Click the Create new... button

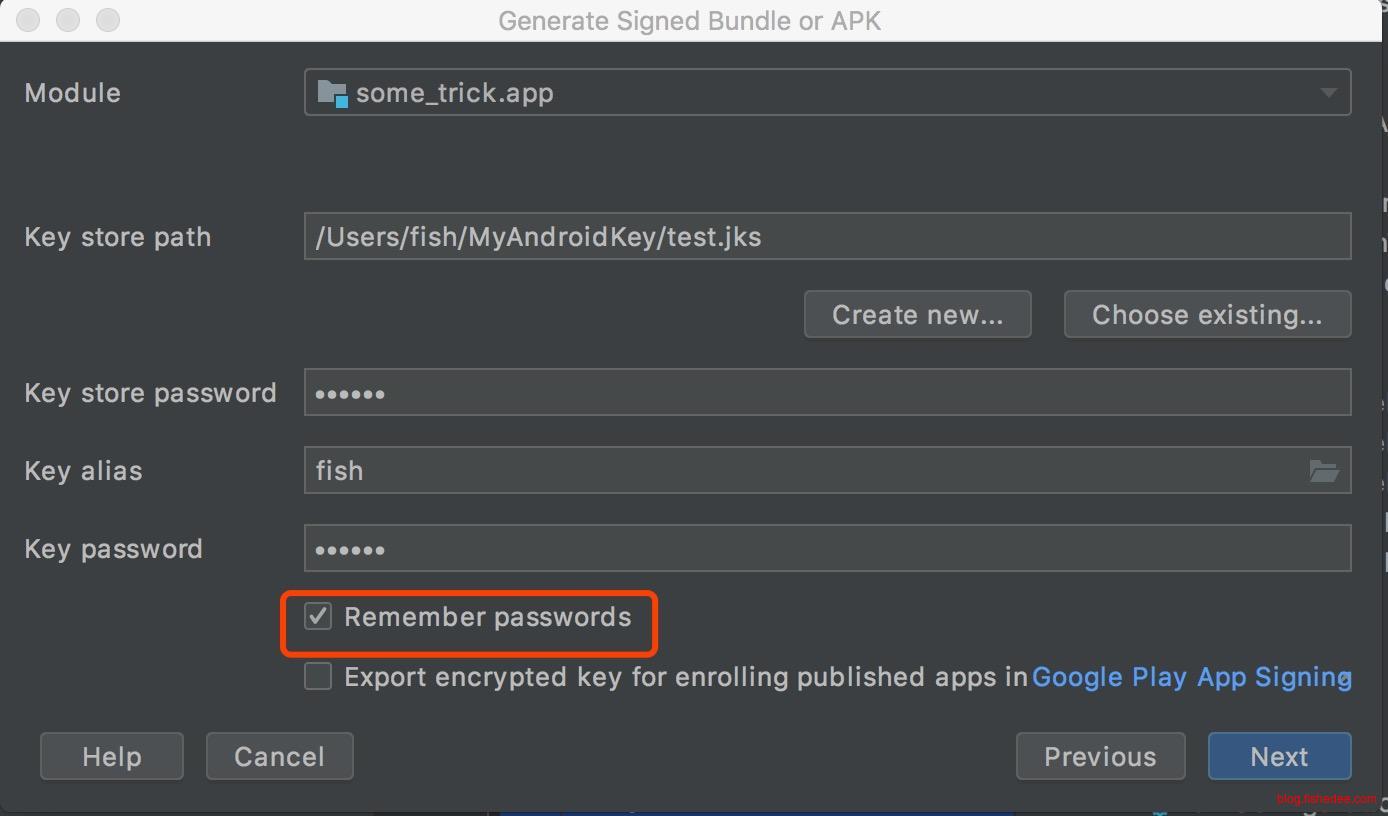coord(917,315)
